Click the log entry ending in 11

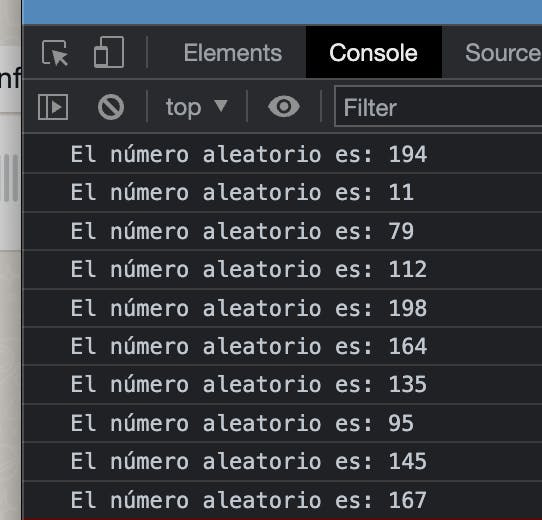tap(282, 193)
